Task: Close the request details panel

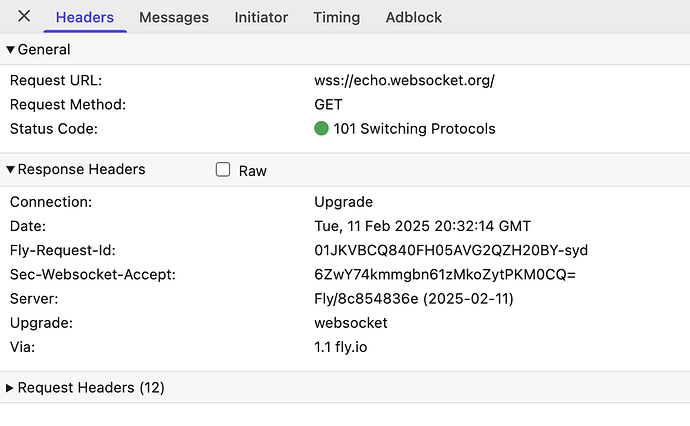Action: (24, 16)
